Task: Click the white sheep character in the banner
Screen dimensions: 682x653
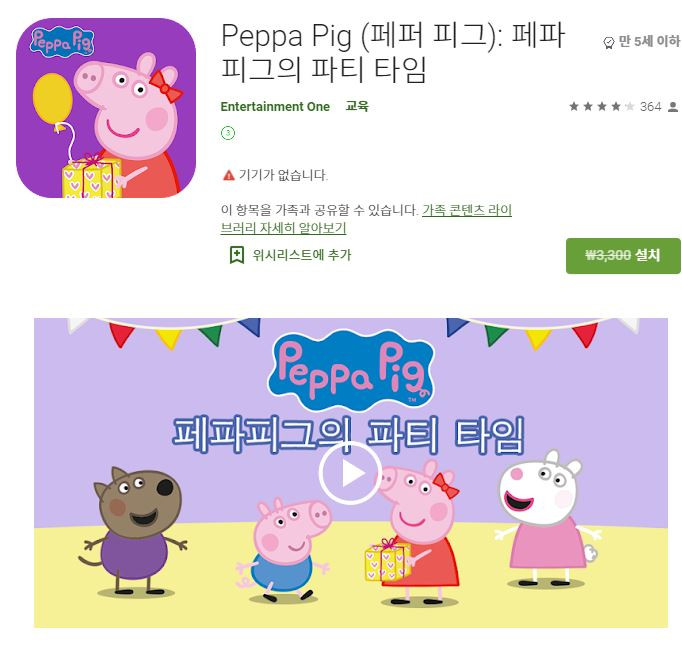Action: [546, 518]
